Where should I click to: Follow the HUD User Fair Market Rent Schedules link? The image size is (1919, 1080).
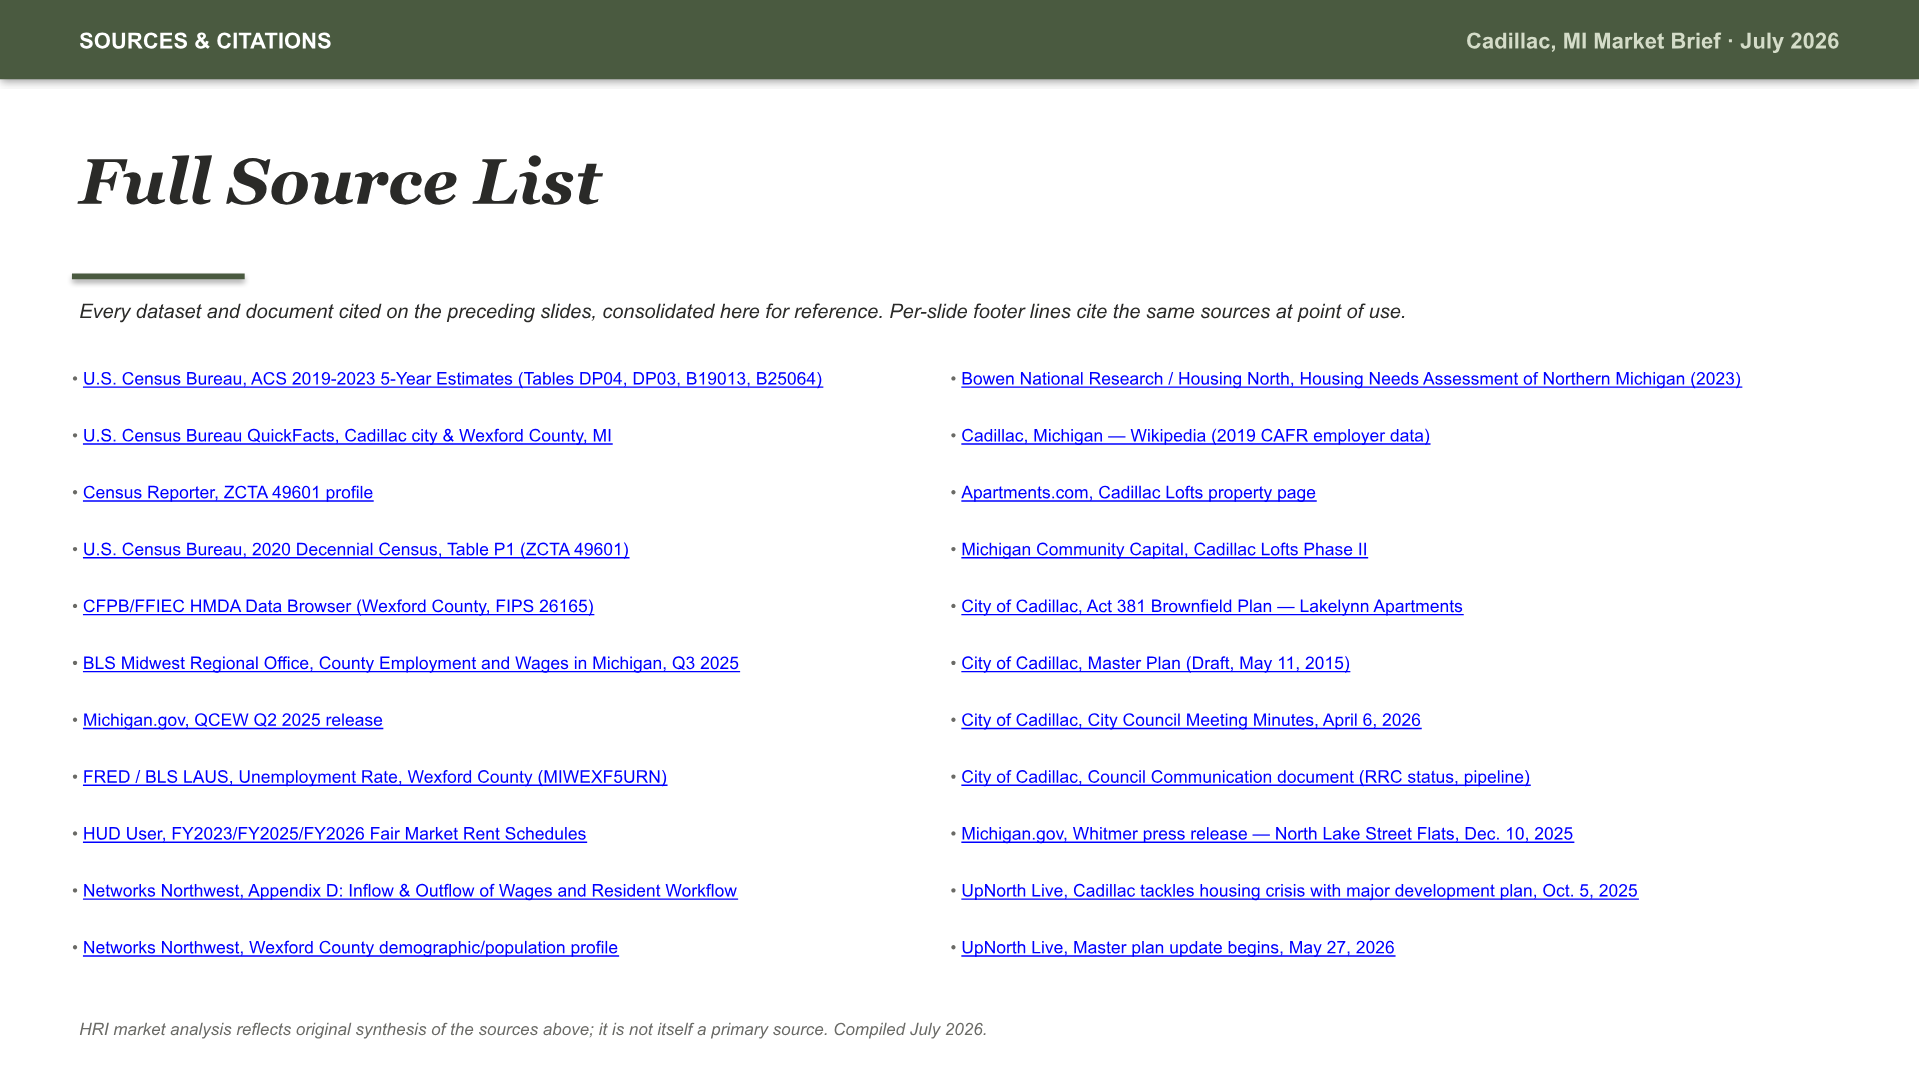point(335,834)
